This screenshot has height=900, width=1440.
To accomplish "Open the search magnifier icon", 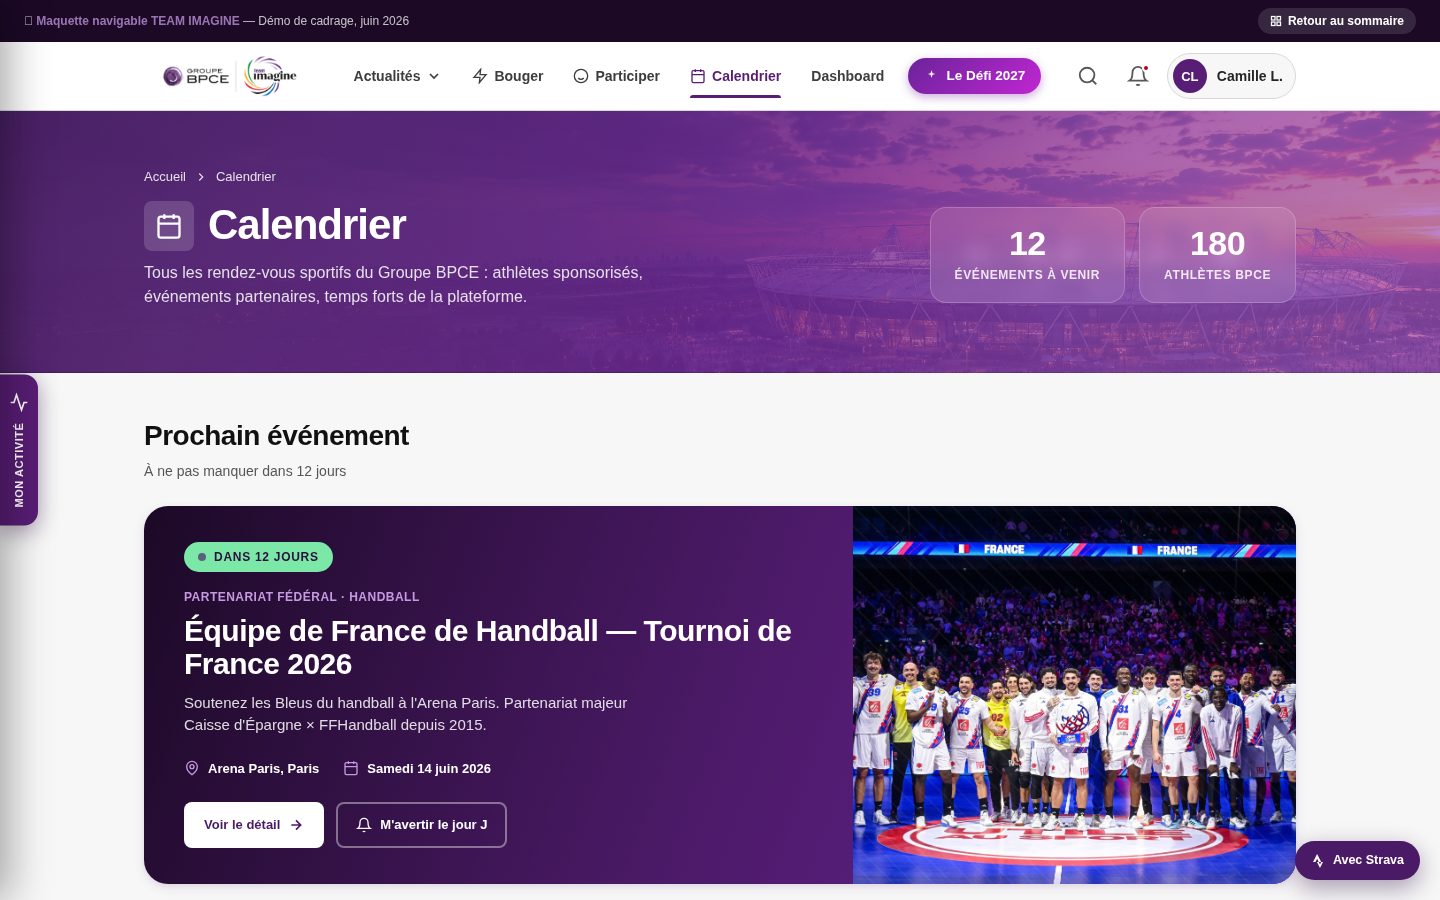I will [x=1087, y=76].
